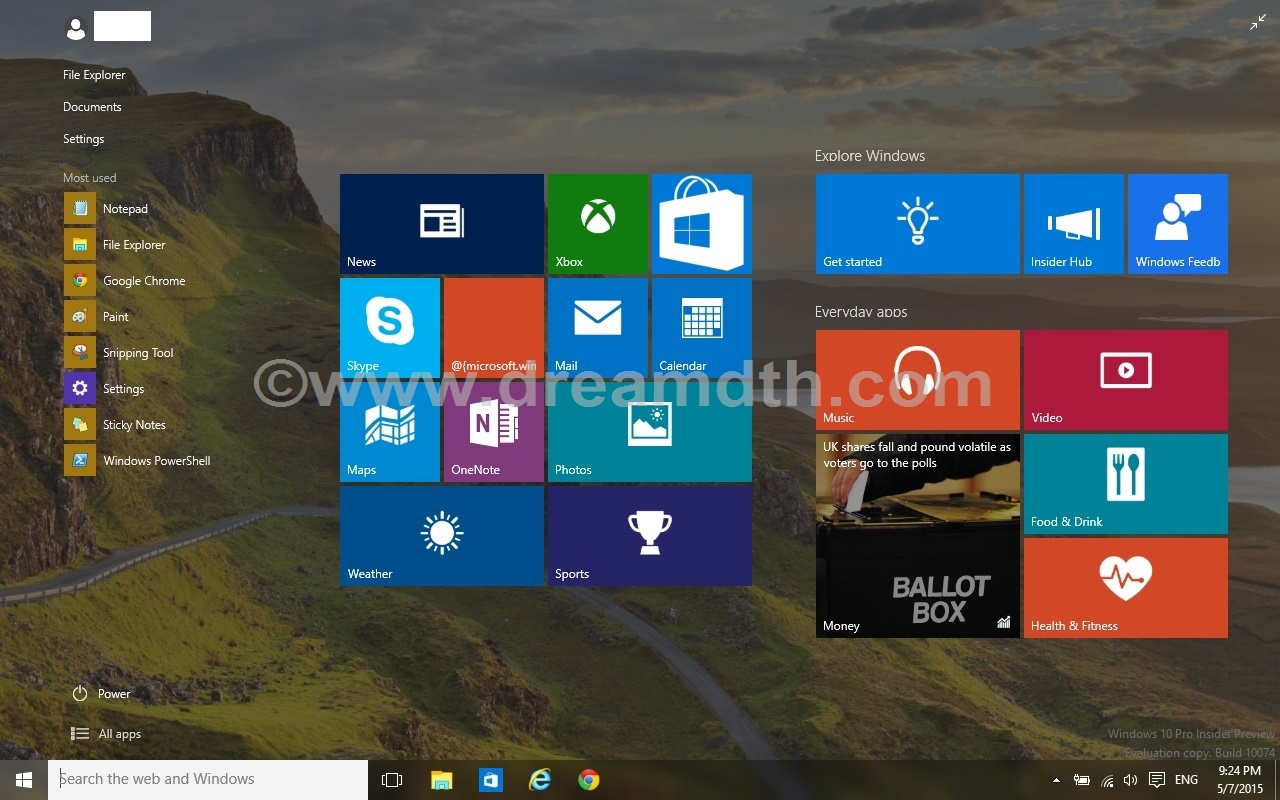Screen dimensions: 1280x800
Task: Launch Notepad from Most used list
Action: [x=105, y=209]
